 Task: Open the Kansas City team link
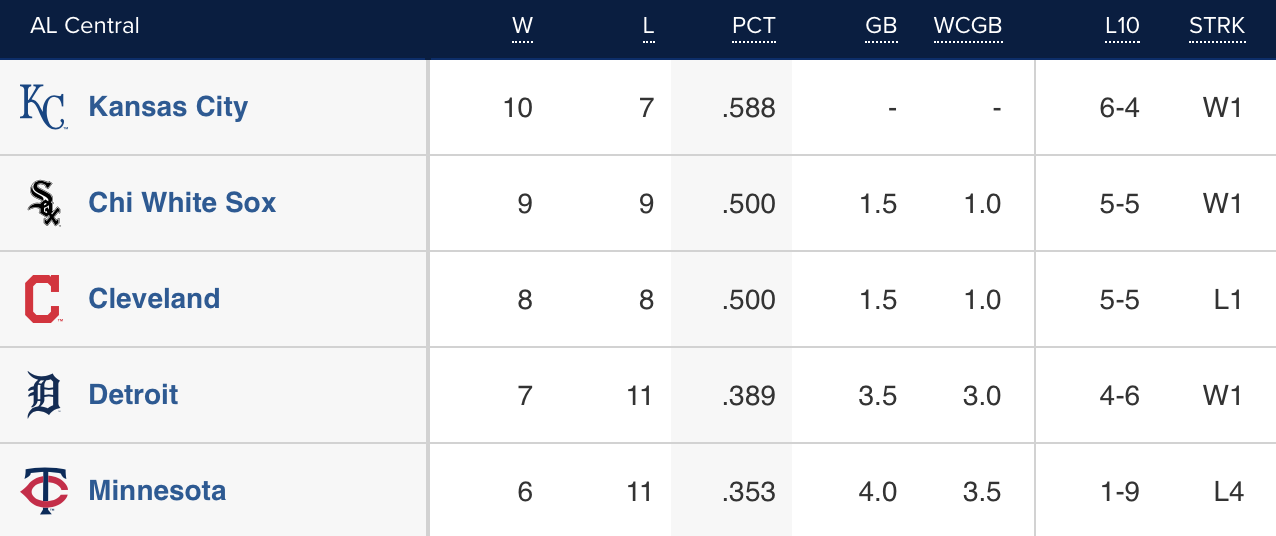pyautogui.click(x=168, y=107)
